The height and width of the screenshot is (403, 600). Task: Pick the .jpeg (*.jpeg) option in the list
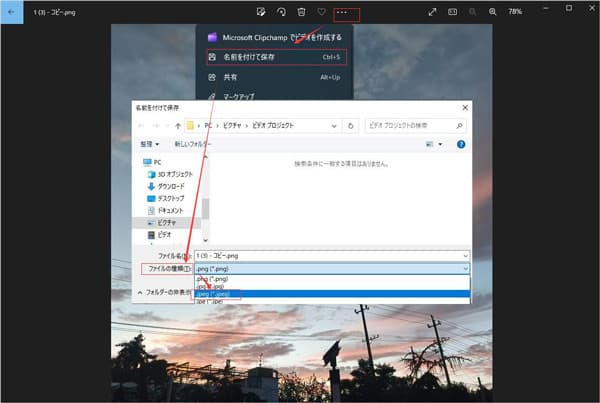coord(217,294)
